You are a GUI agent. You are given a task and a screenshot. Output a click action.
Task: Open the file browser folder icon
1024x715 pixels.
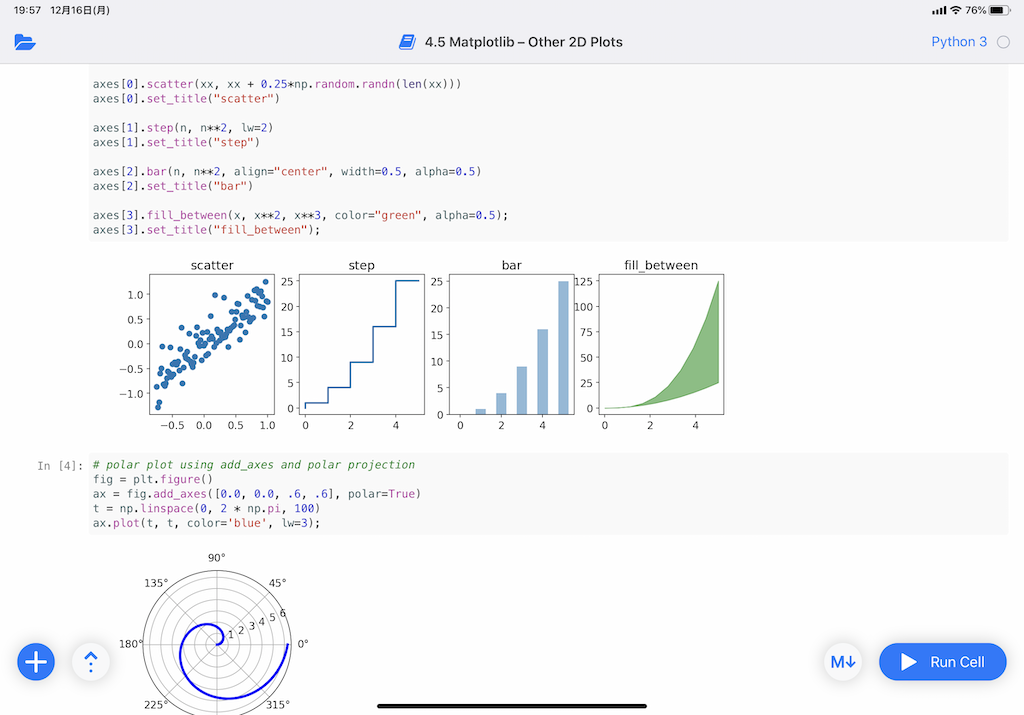[x=25, y=42]
